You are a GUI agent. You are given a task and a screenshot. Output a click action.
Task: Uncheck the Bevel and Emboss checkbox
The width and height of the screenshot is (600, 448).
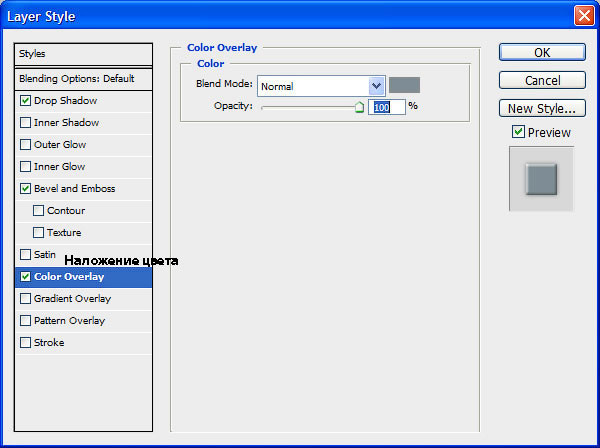[x=25, y=189]
